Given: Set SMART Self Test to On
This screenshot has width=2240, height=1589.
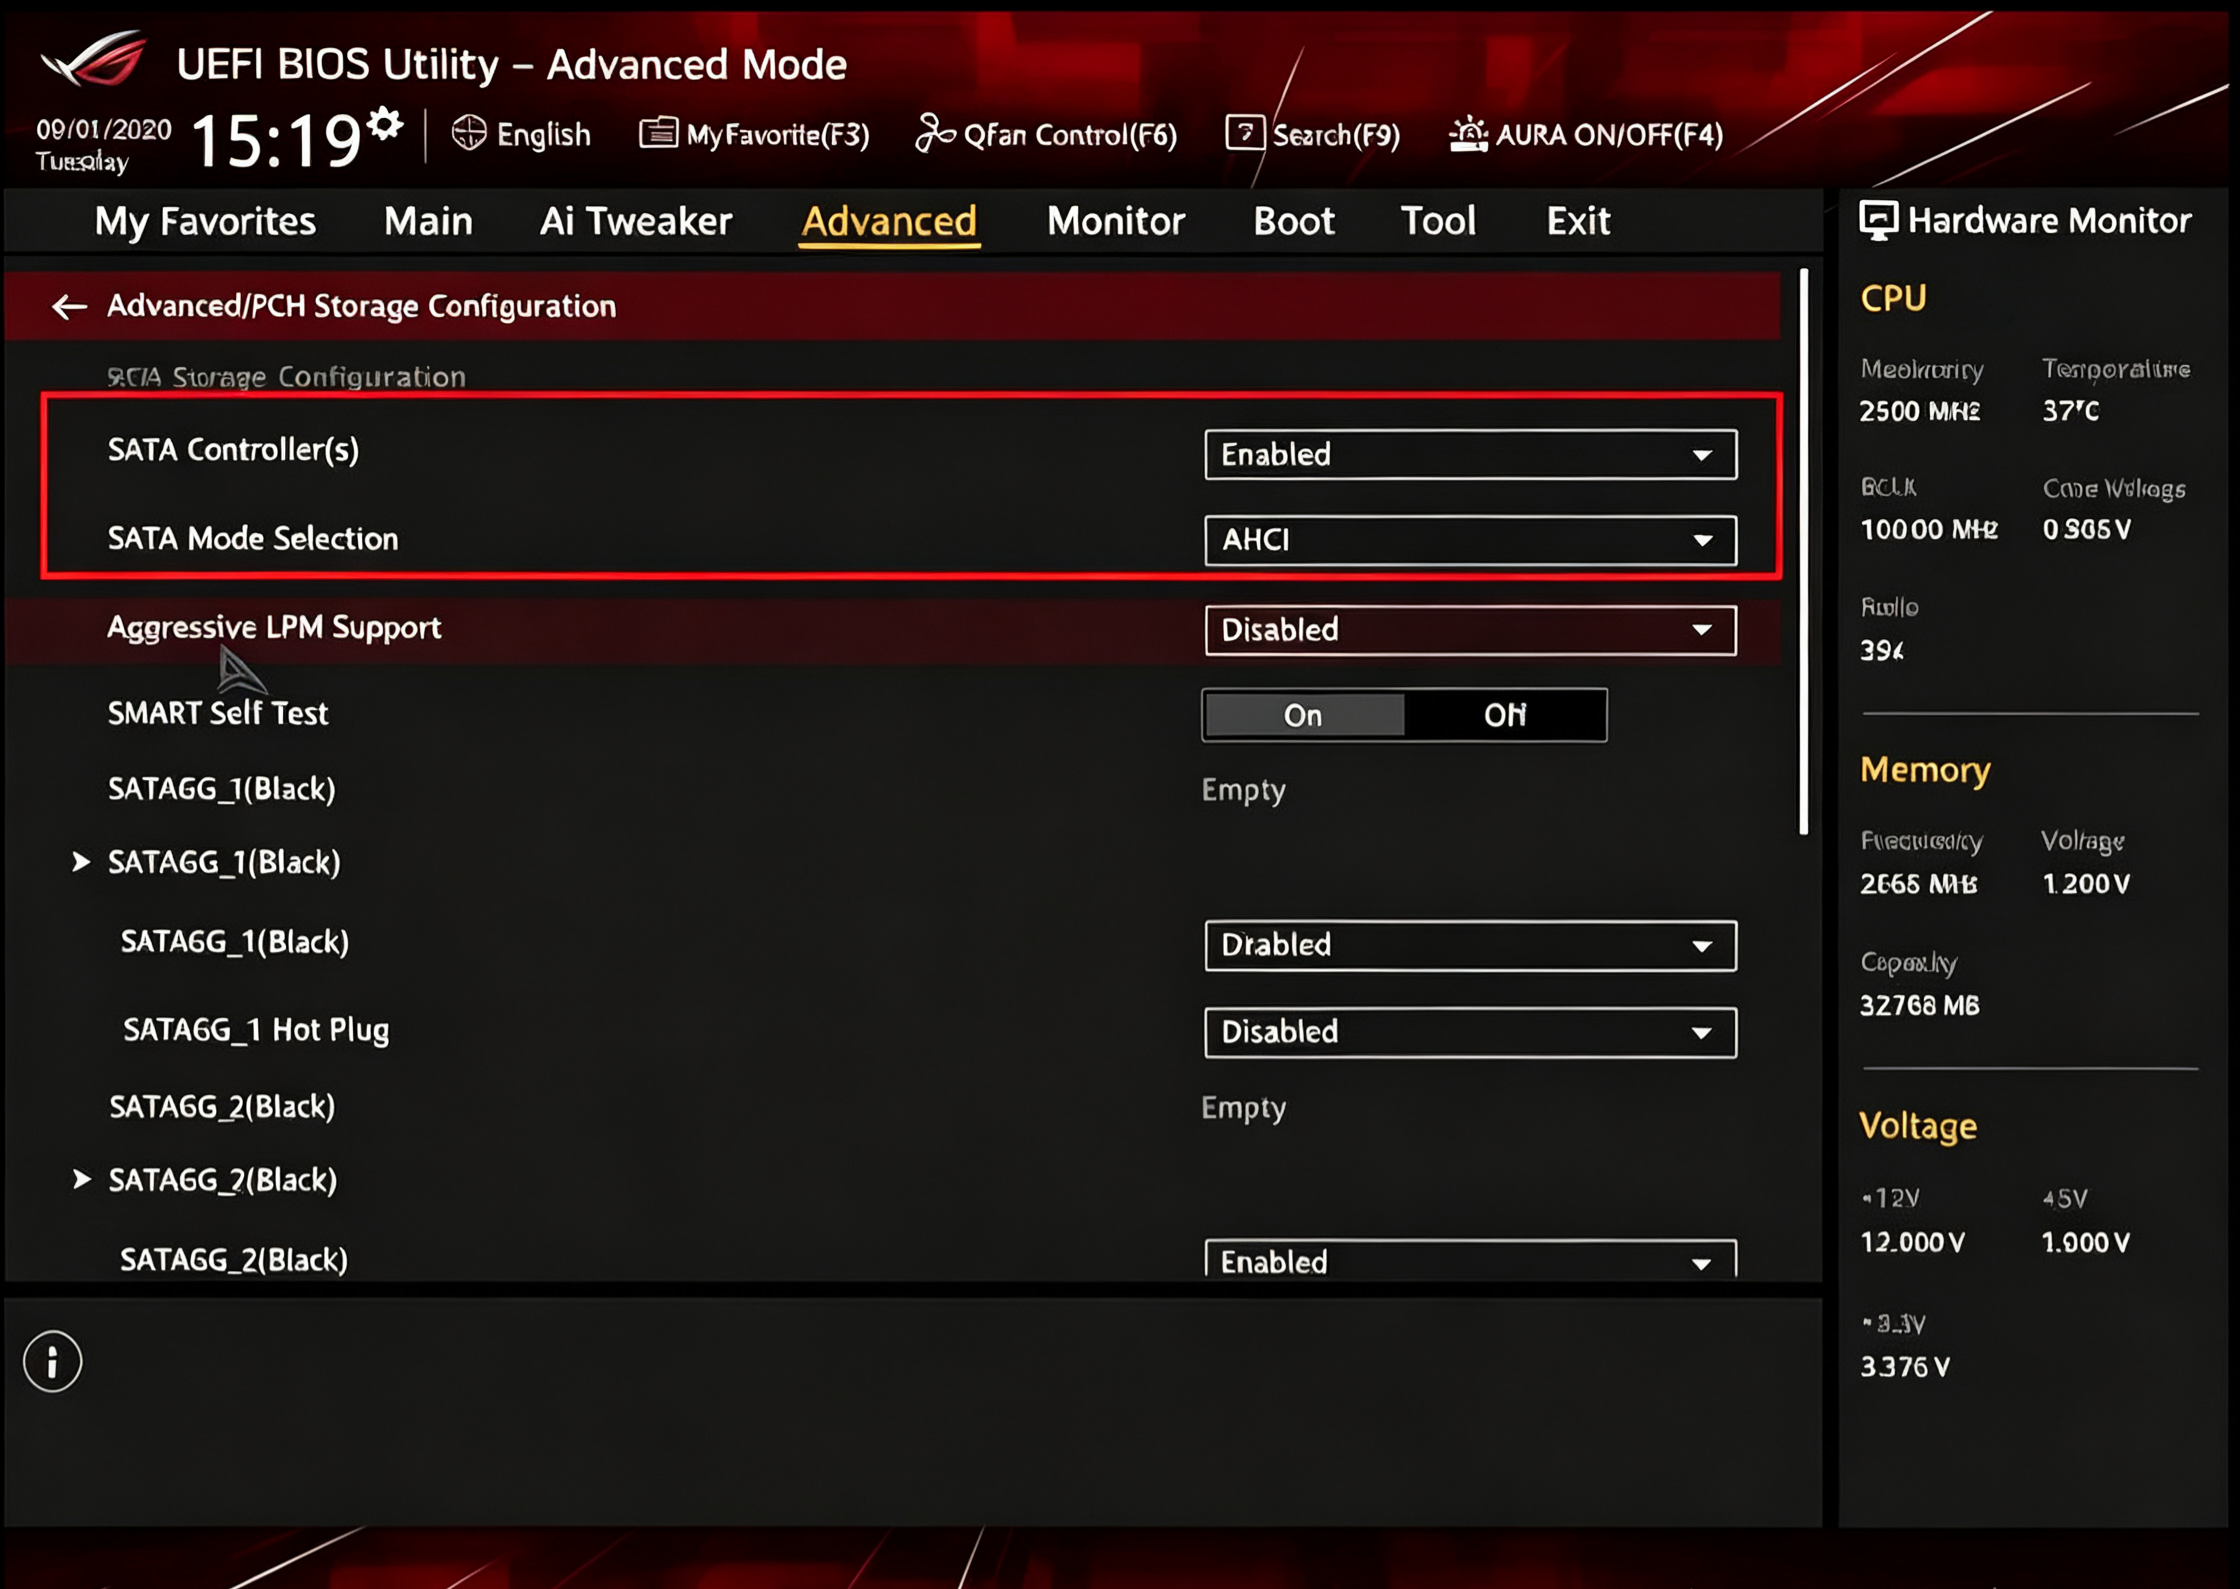Looking at the screenshot, I should (1304, 715).
